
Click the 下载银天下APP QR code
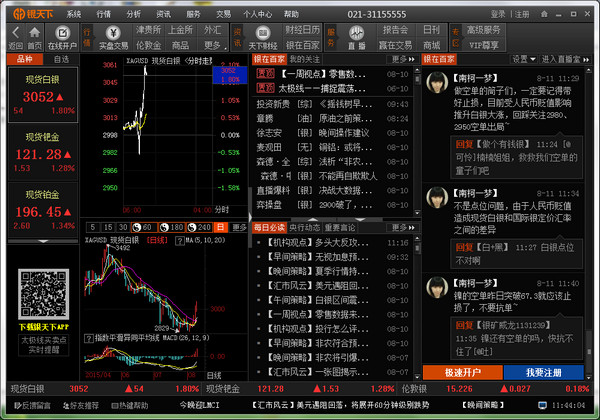[43, 294]
